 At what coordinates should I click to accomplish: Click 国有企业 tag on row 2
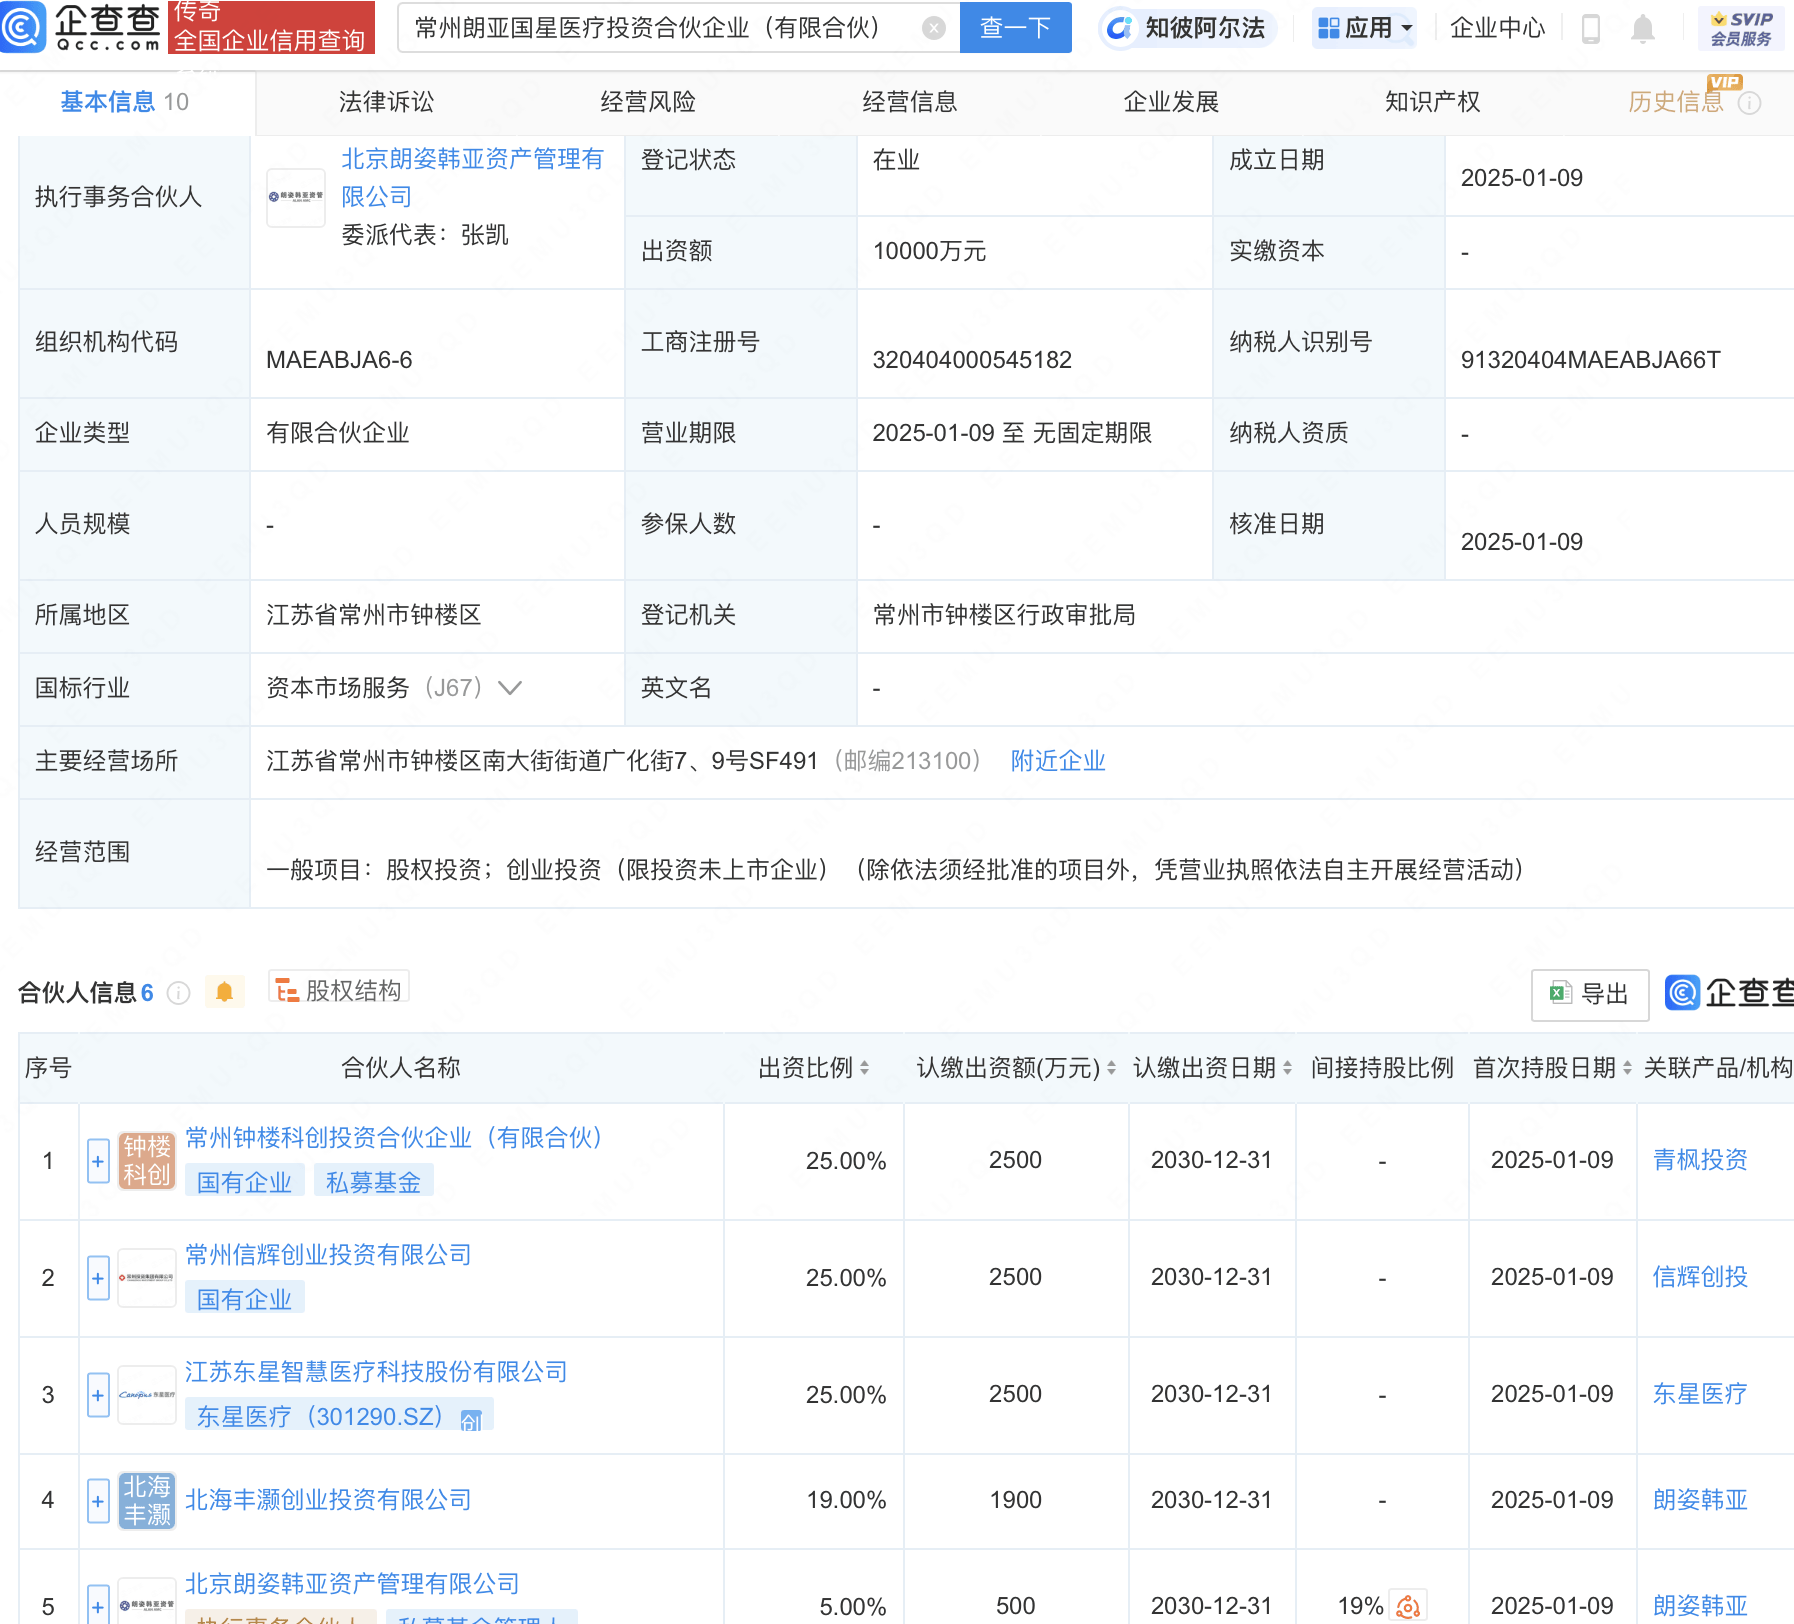pyautogui.click(x=245, y=1300)
